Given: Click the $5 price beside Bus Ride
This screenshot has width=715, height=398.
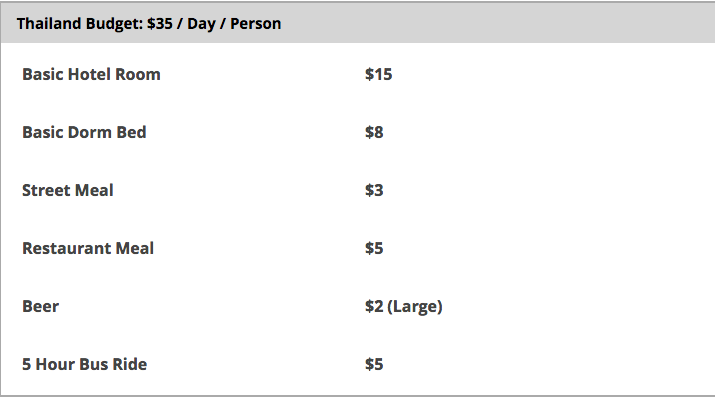Looking at the screenshot, I should (x=374, y=364).
